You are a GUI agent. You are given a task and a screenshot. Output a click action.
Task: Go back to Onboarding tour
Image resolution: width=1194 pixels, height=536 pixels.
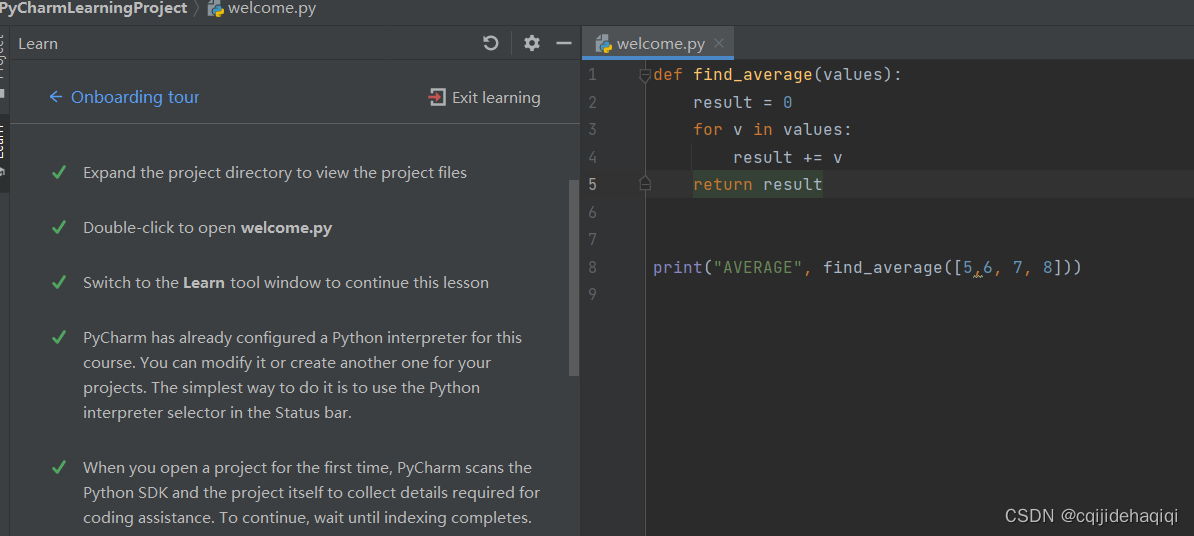pos(123,97)
